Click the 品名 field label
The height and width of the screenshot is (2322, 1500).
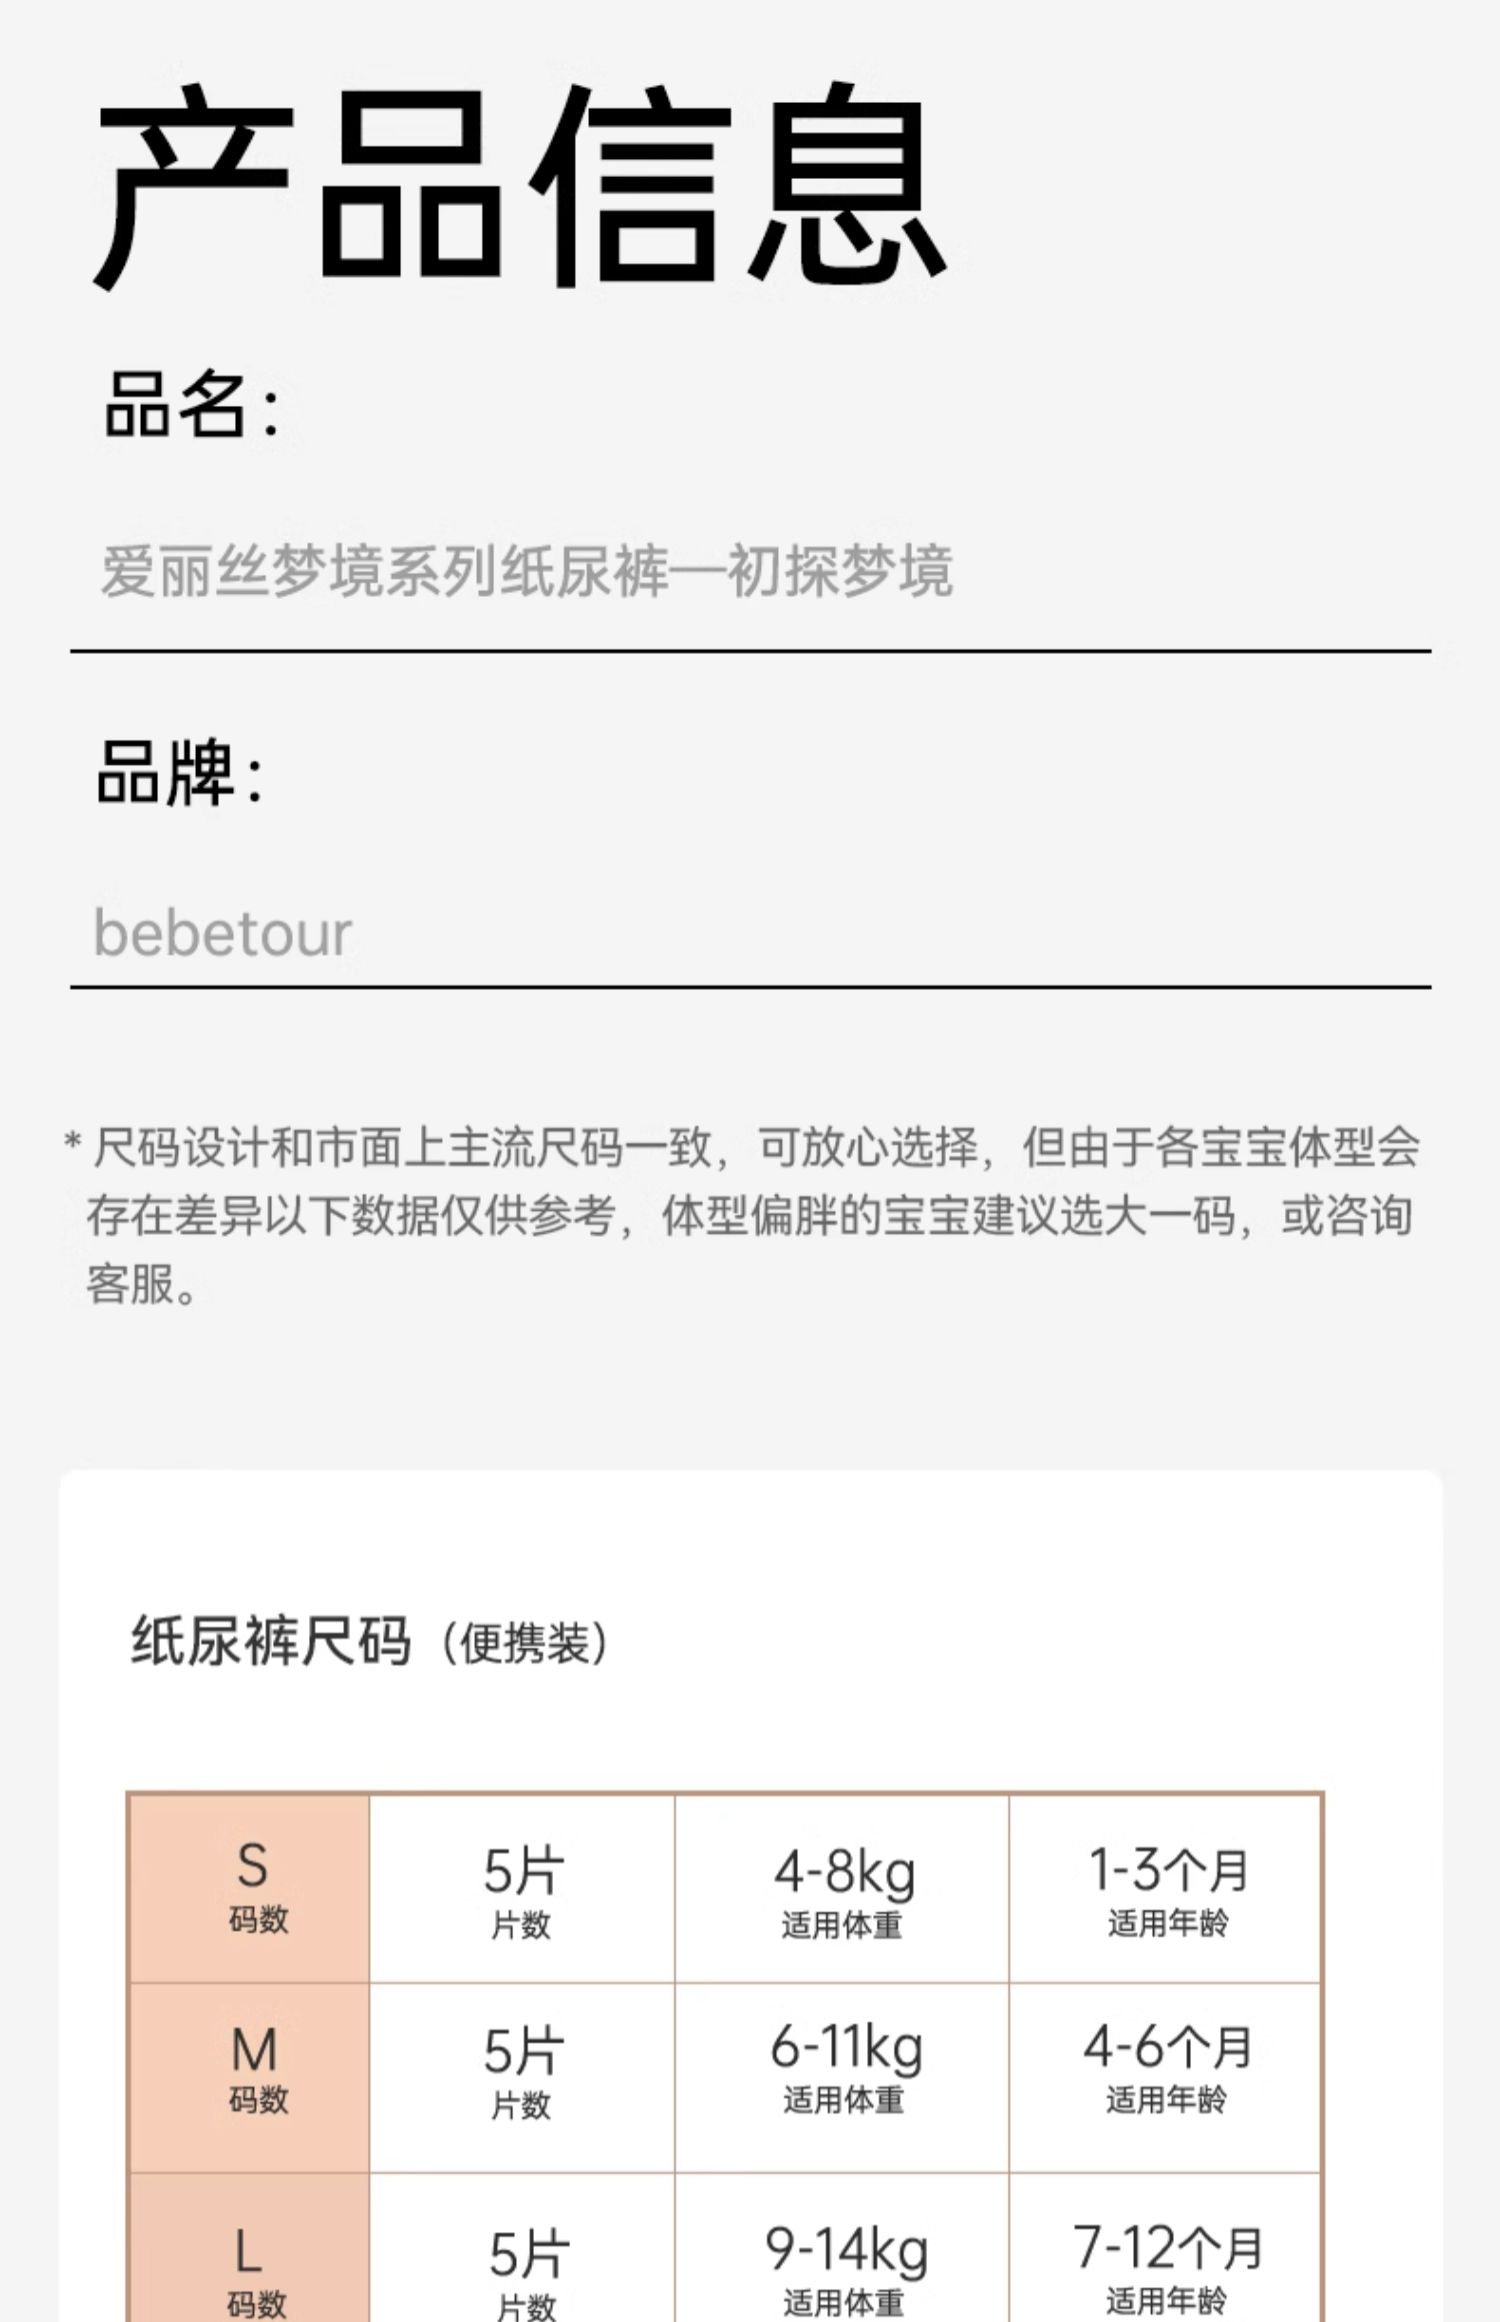tap(190, 405)
